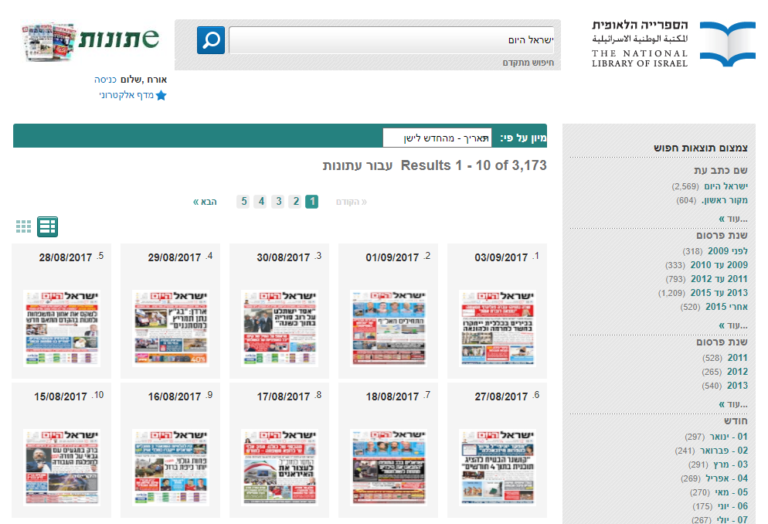The height and width of the screenshot is (524, 768).
Task: Click the כניסה login link
Action: [106, 79]
